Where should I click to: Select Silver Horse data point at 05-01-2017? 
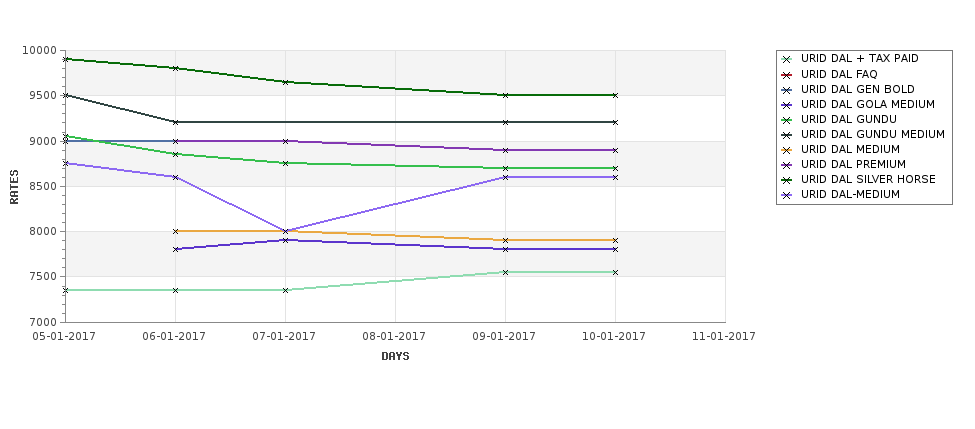(65, 59)
